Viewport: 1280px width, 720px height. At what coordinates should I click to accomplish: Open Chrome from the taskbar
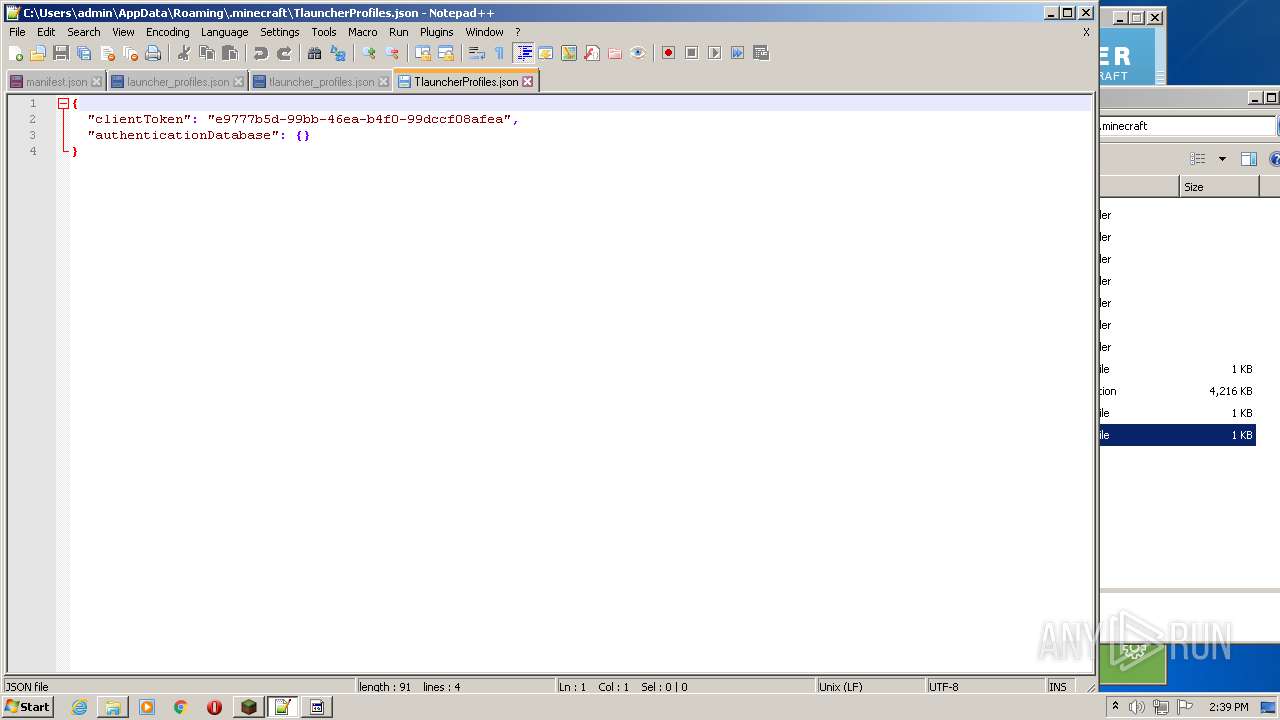180,707
